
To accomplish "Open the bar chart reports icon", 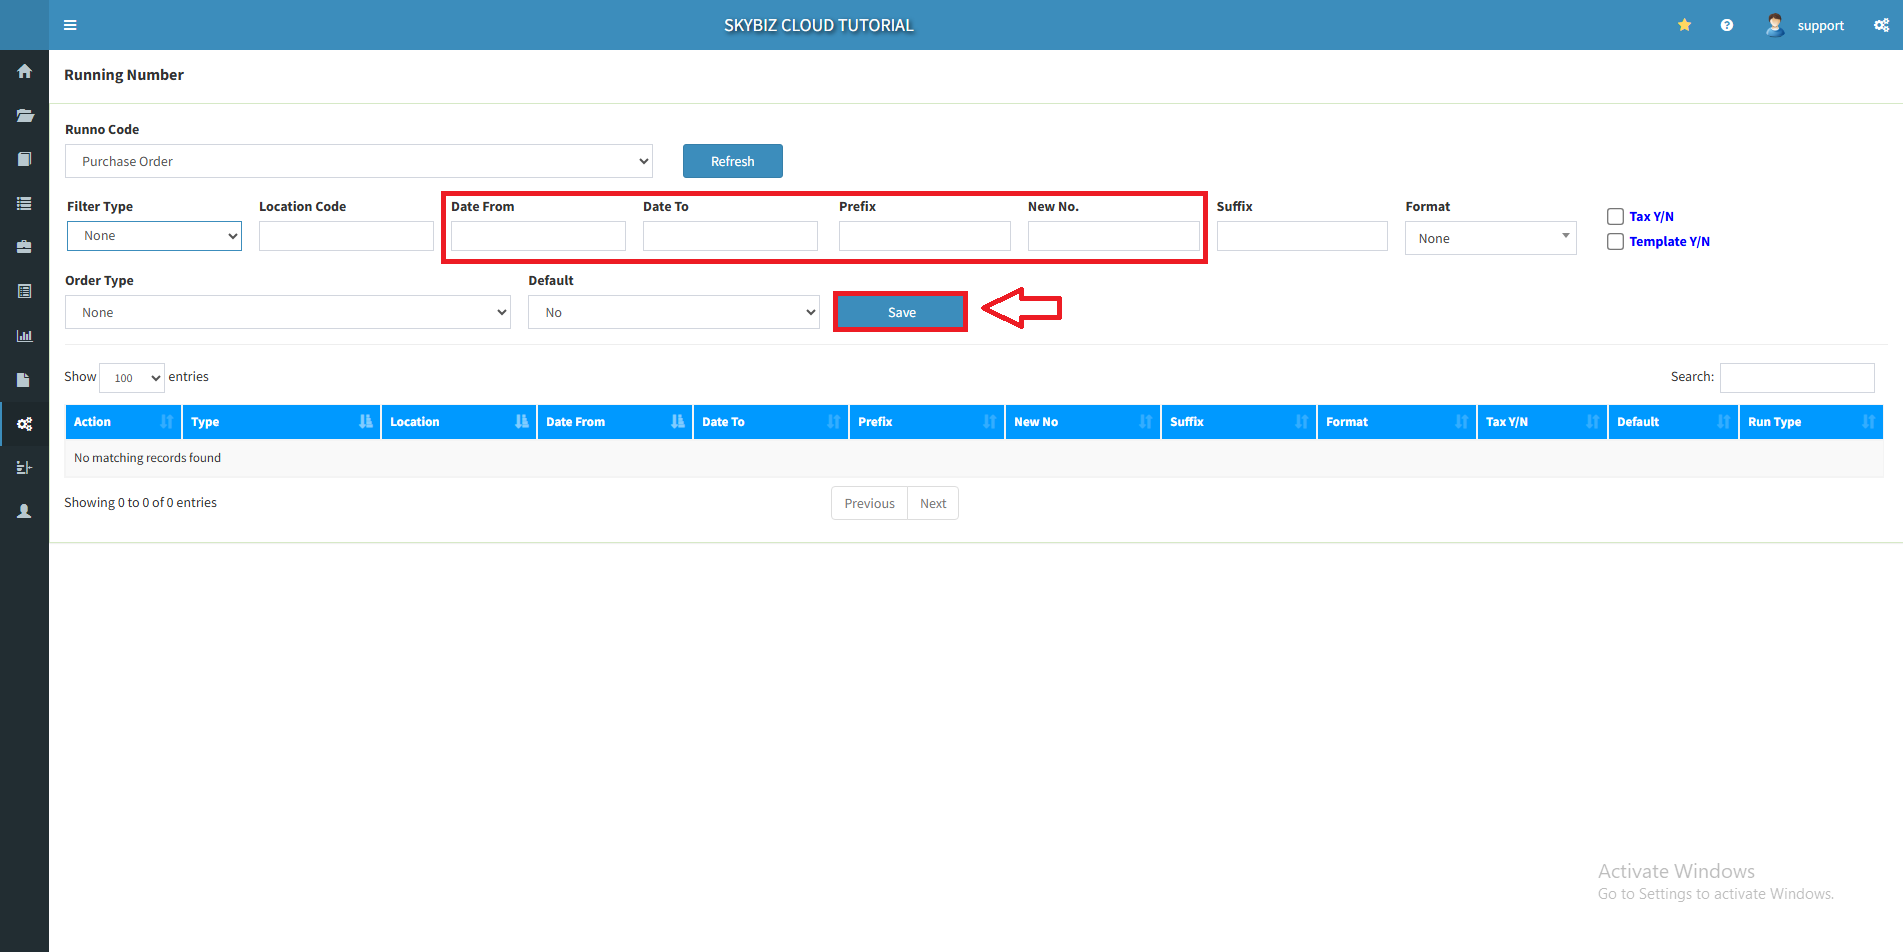I will 24,336.
